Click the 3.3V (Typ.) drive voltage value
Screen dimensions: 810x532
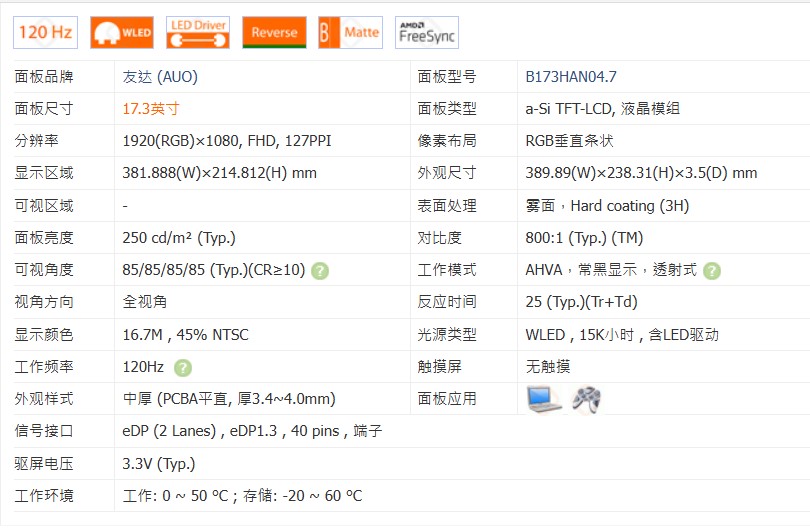pos(159,463)
